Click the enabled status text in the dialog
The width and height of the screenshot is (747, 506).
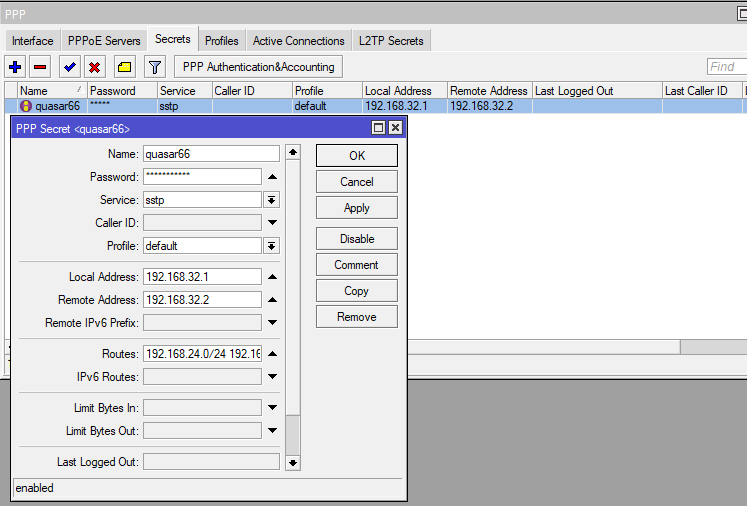pyautogui.click(x=34, y=488)
